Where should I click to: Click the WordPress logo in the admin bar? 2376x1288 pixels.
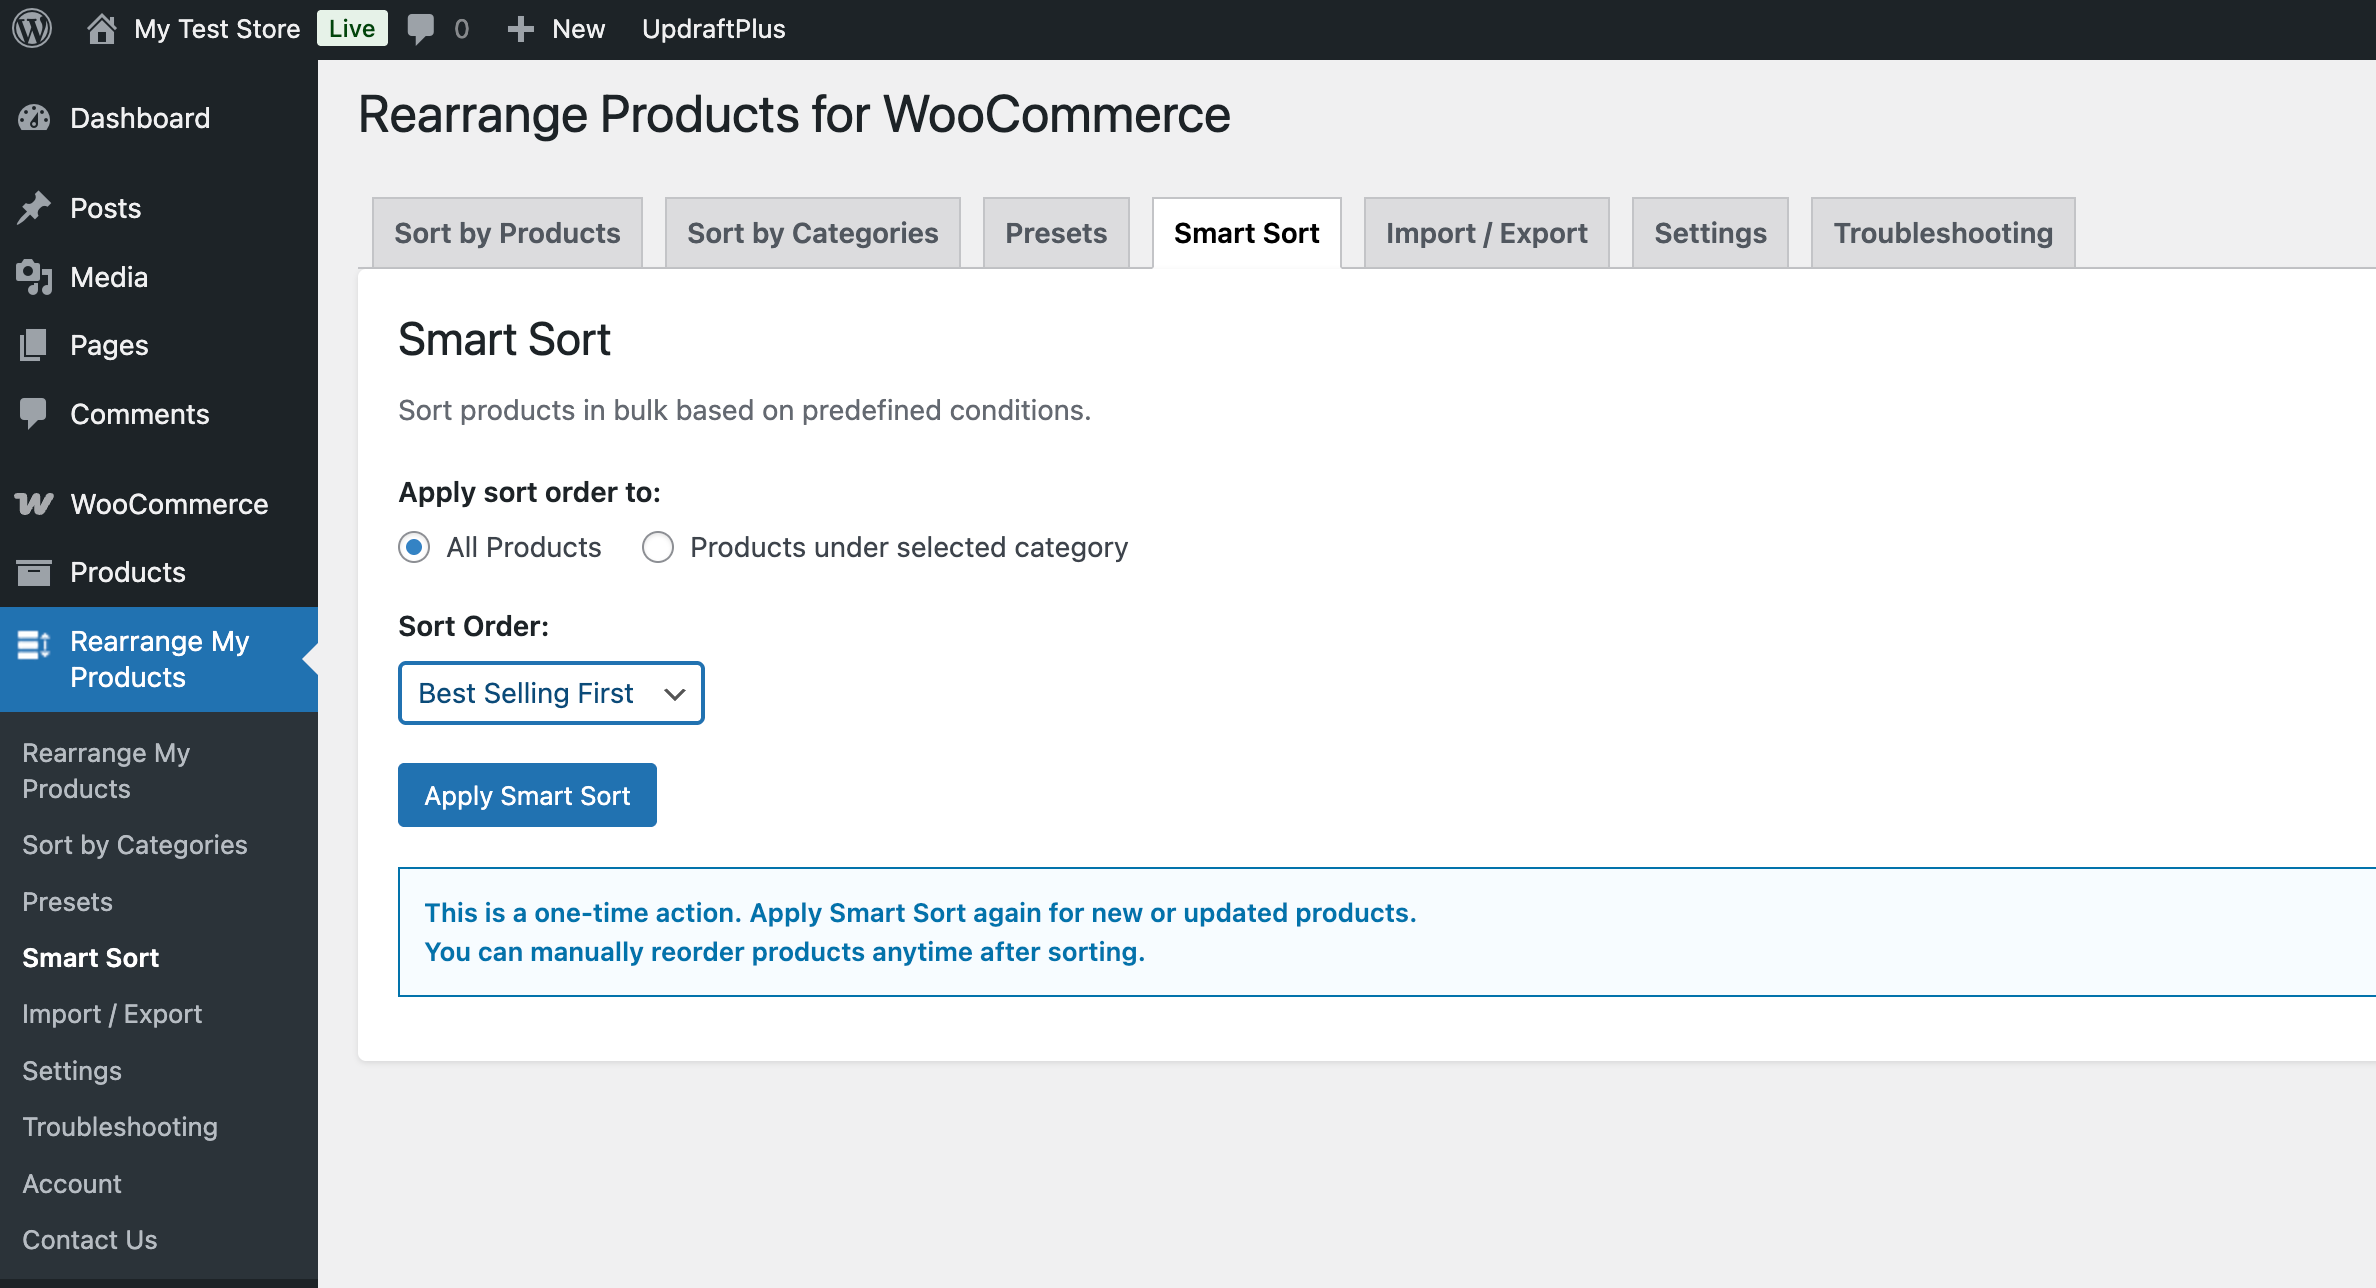(31, 28)
